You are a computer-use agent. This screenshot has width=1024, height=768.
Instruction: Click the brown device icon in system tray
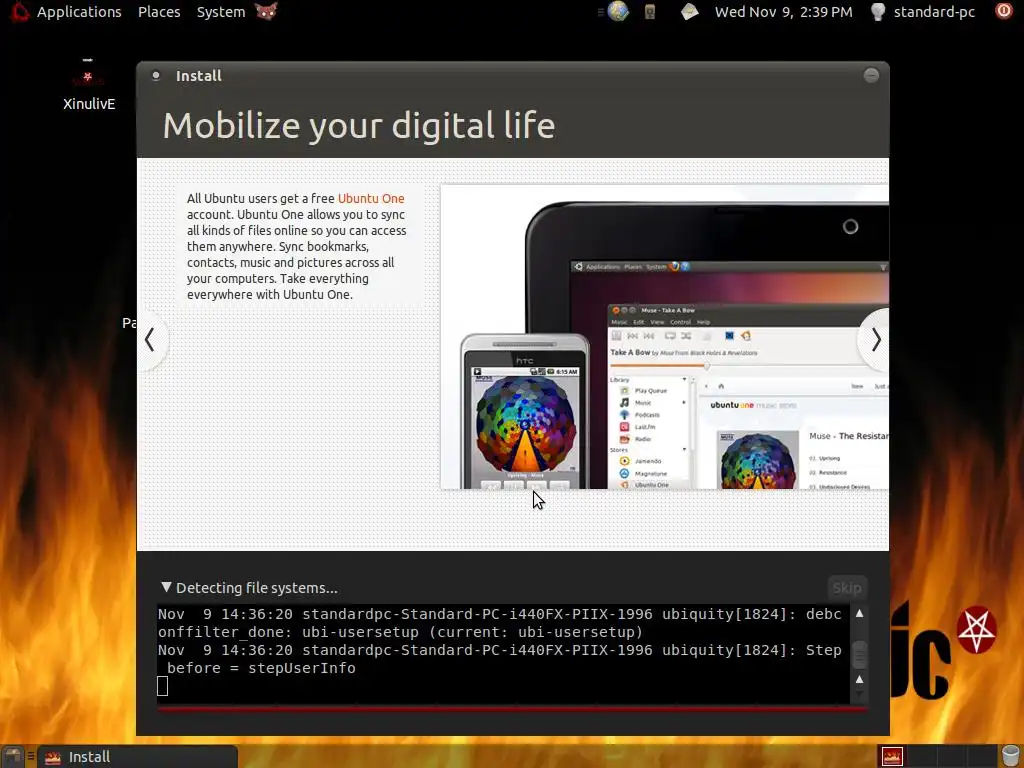click(x=650, y=11)
